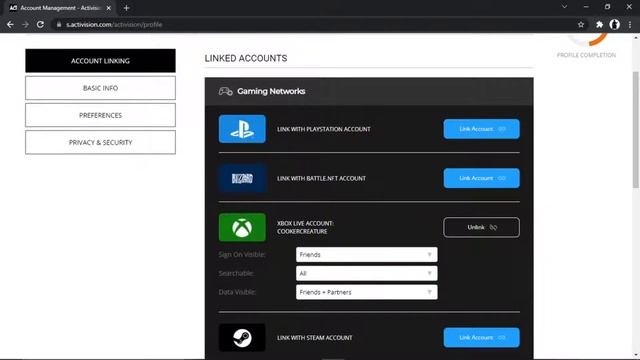Switch to the Privacy & Security section
640x360 pixels.
[100, 142]
